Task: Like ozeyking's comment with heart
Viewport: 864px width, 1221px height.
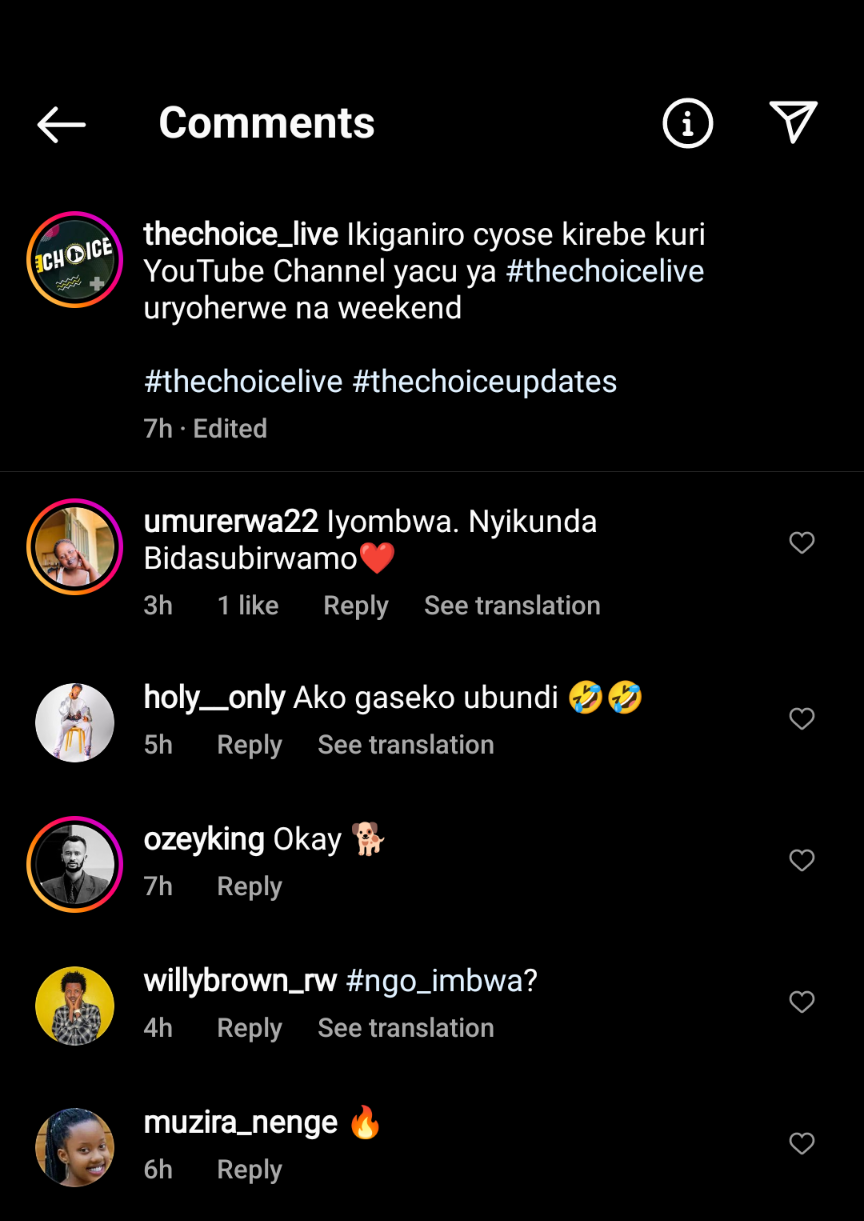Action: pyautogui.click(x=802, y=860)
